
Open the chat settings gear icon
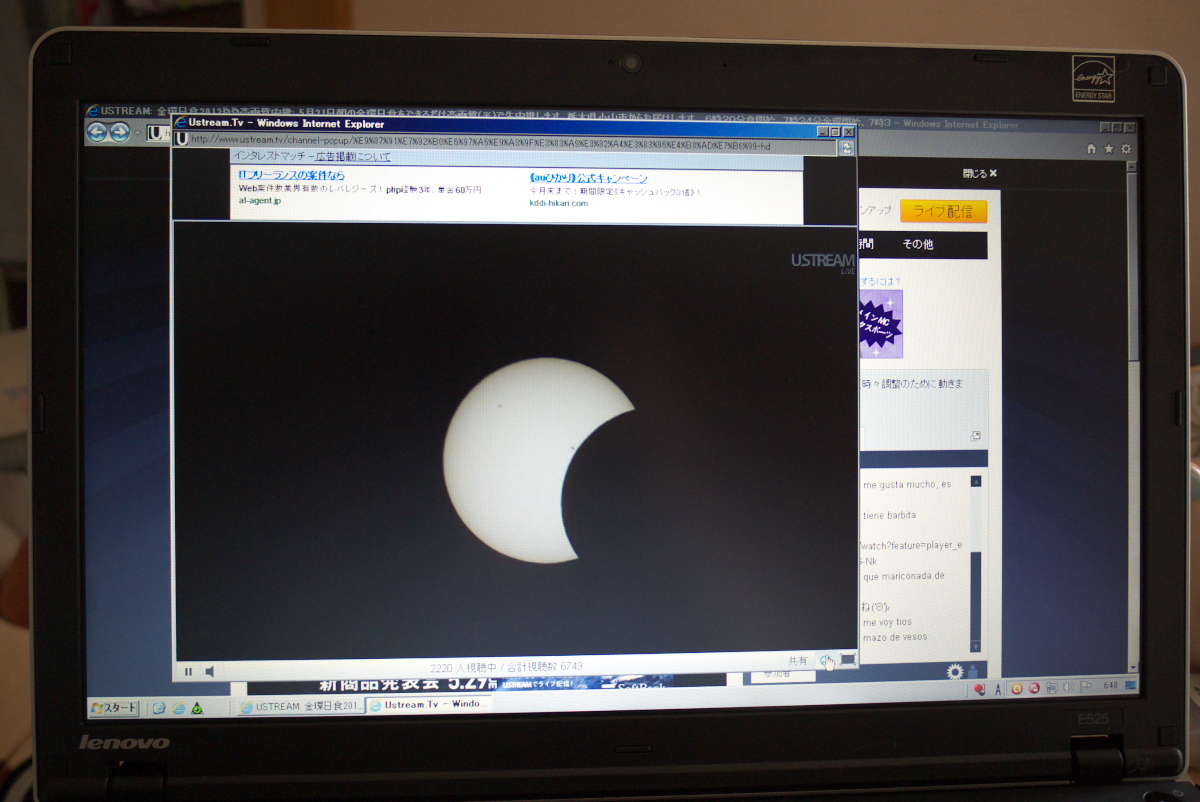(x=955, y=672)
